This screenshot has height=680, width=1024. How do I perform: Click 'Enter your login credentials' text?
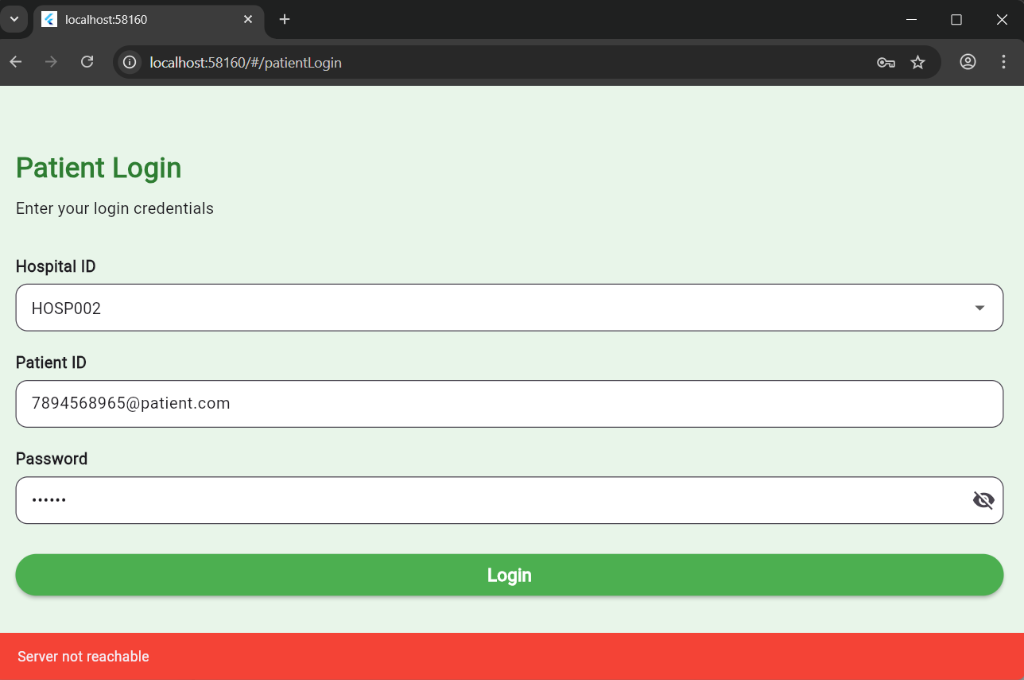pos(114,208)
